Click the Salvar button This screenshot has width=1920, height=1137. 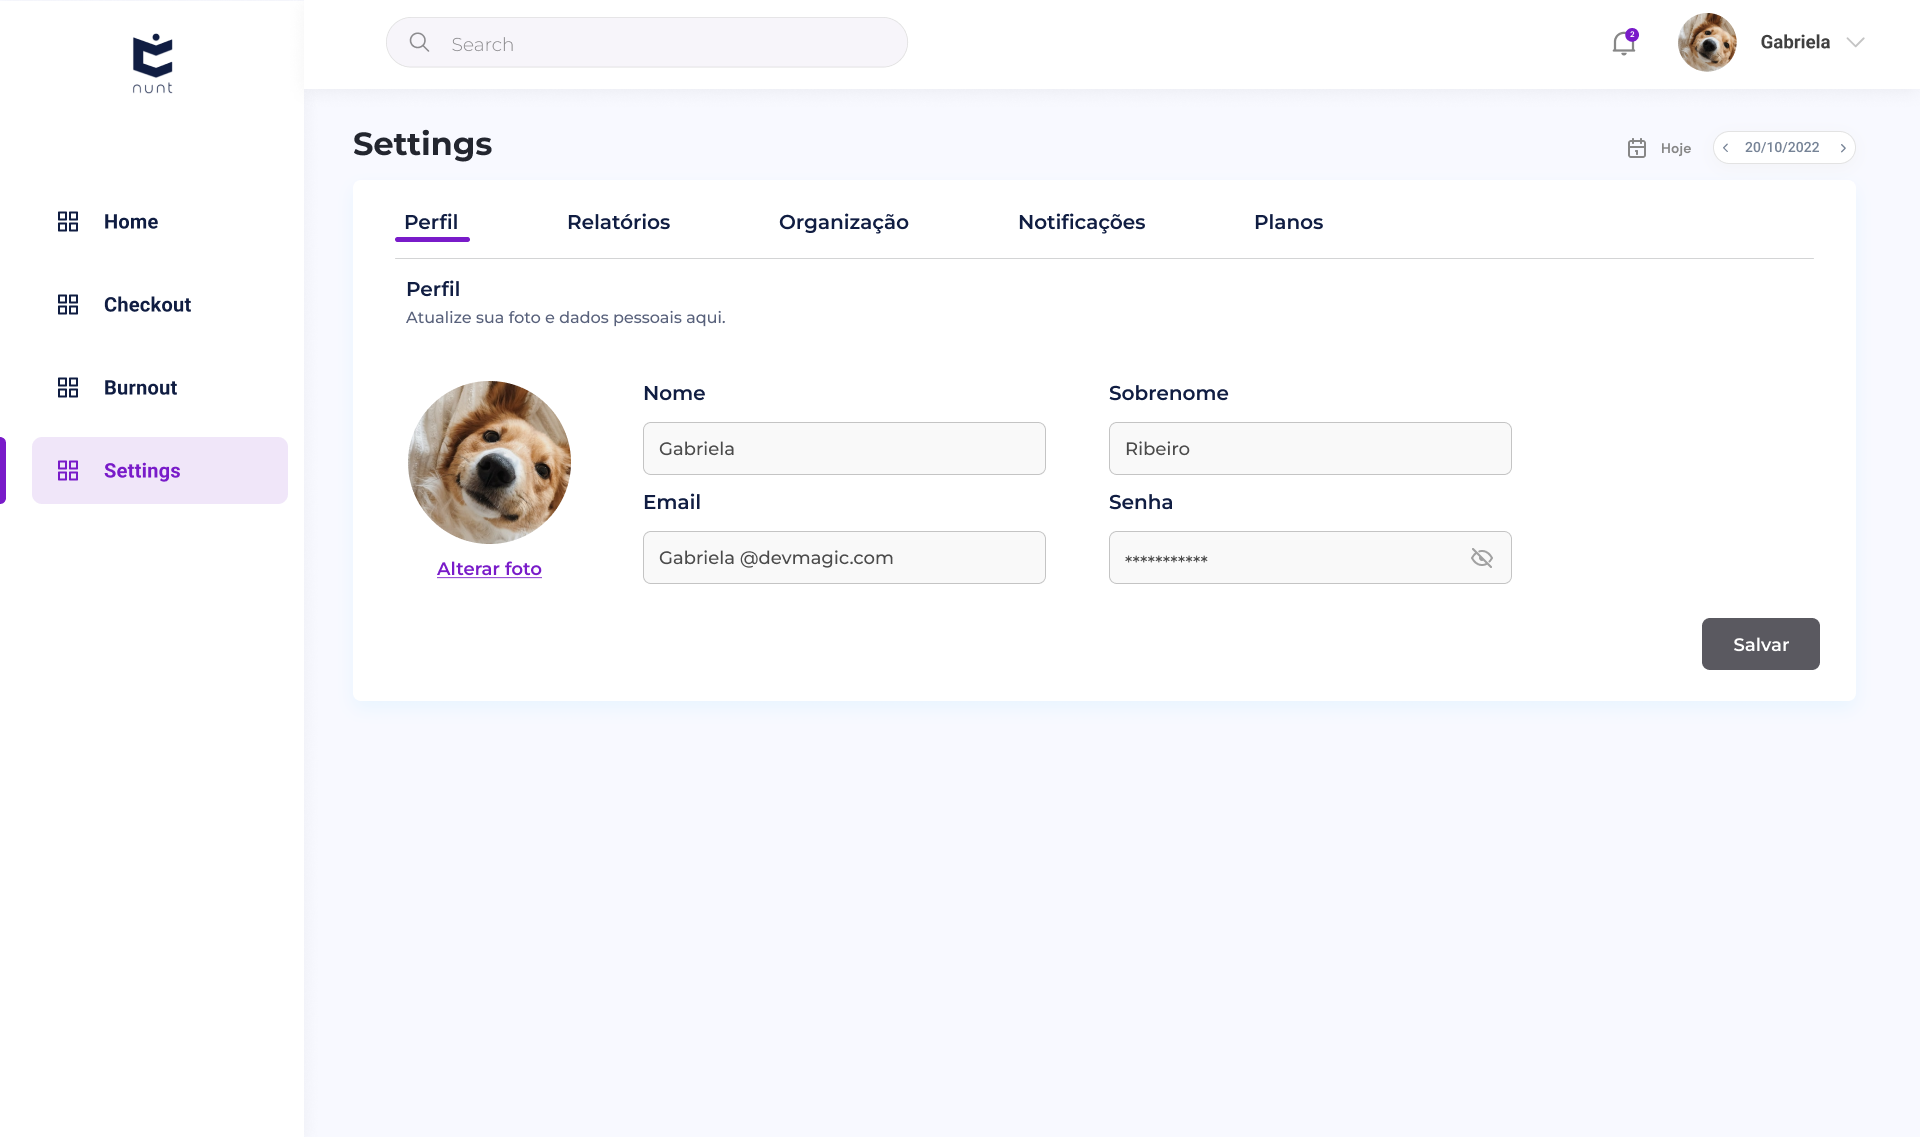click(x=1761, y=644)
